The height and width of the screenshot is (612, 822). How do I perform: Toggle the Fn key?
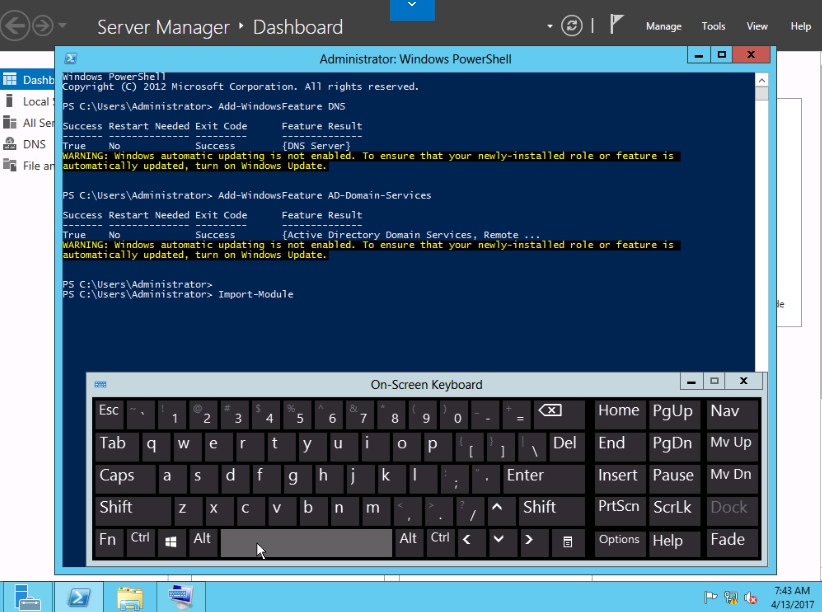point(109,541)
